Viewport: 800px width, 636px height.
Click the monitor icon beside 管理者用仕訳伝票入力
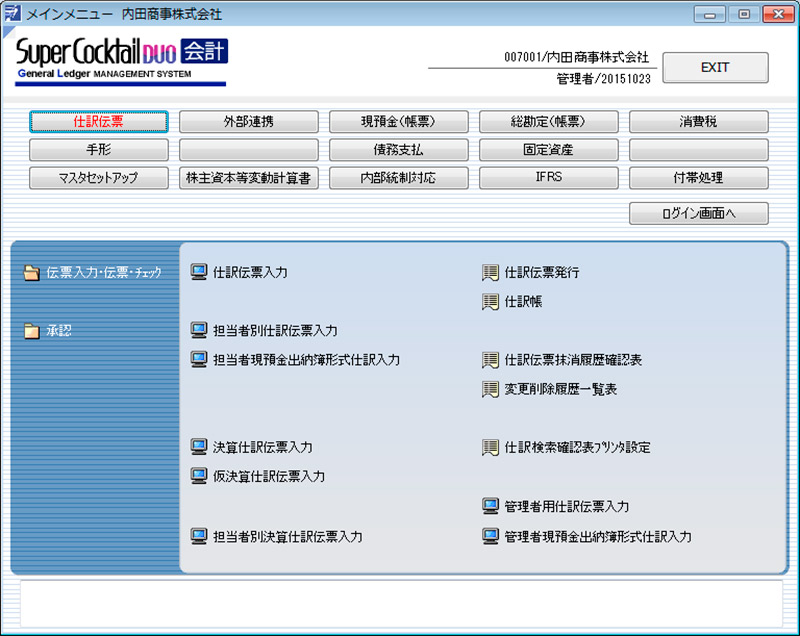coord(490,506)
